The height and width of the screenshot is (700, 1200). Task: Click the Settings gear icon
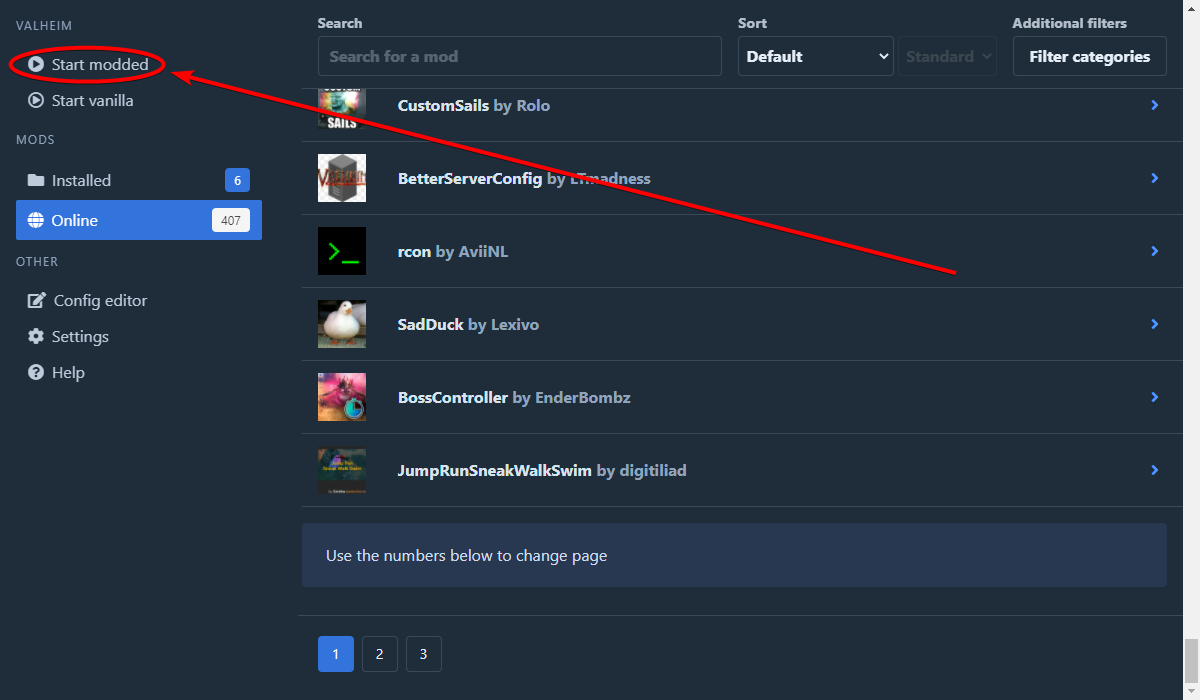click(37, 336)
